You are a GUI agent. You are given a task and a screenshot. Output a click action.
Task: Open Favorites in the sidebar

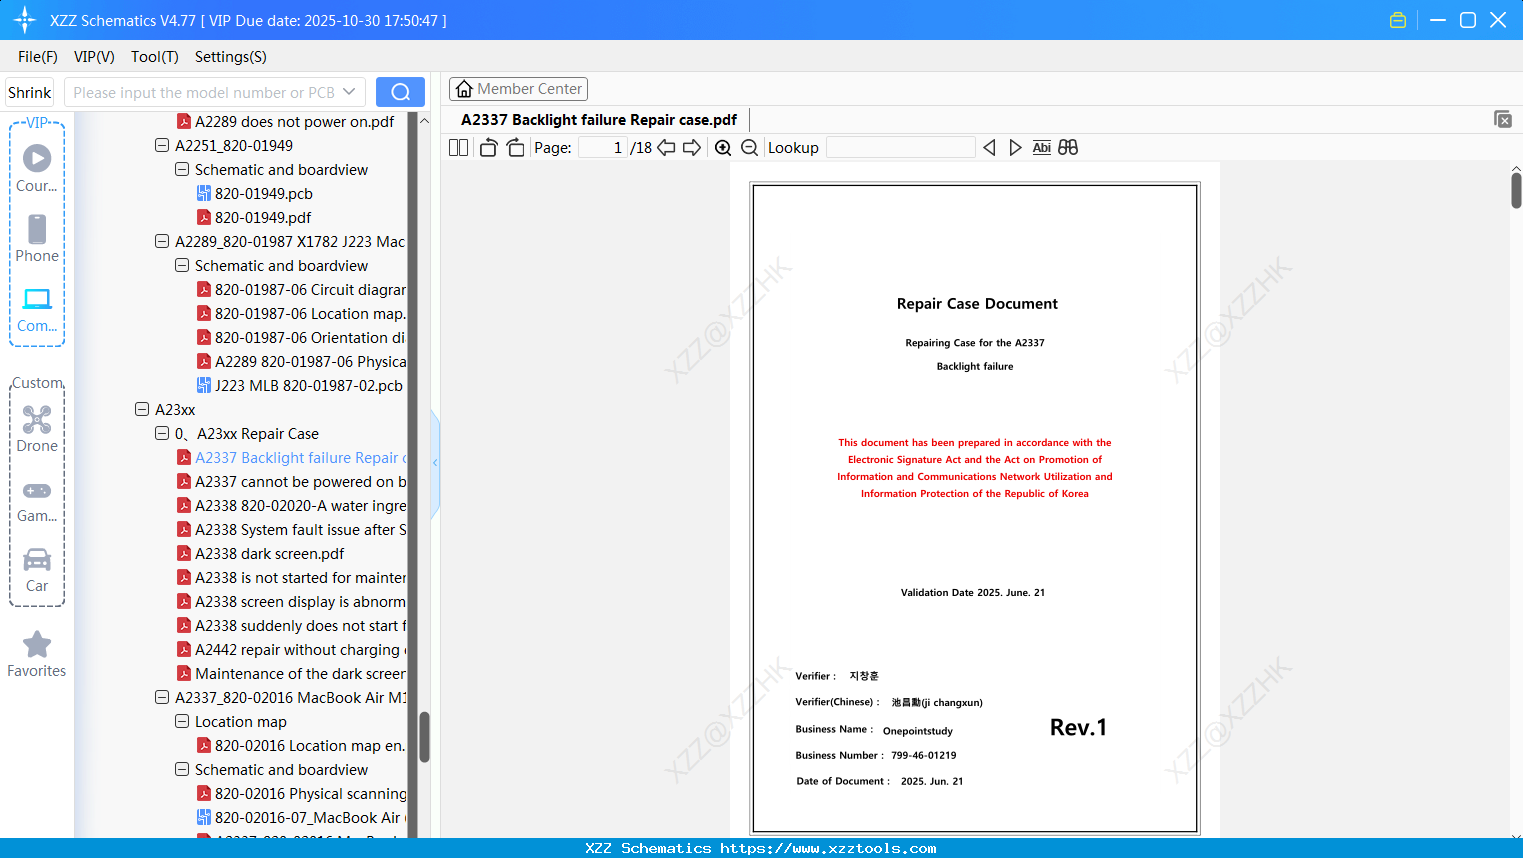[x=37, y=654]
